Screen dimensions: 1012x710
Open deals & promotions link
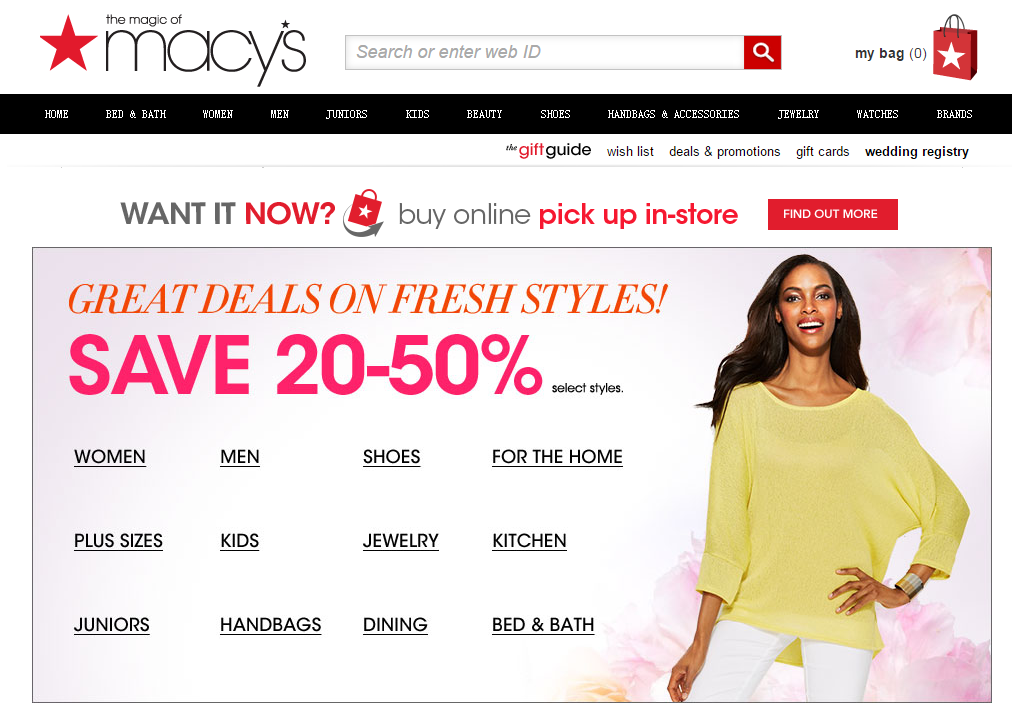pyautogui.click(x=724, y=152)
